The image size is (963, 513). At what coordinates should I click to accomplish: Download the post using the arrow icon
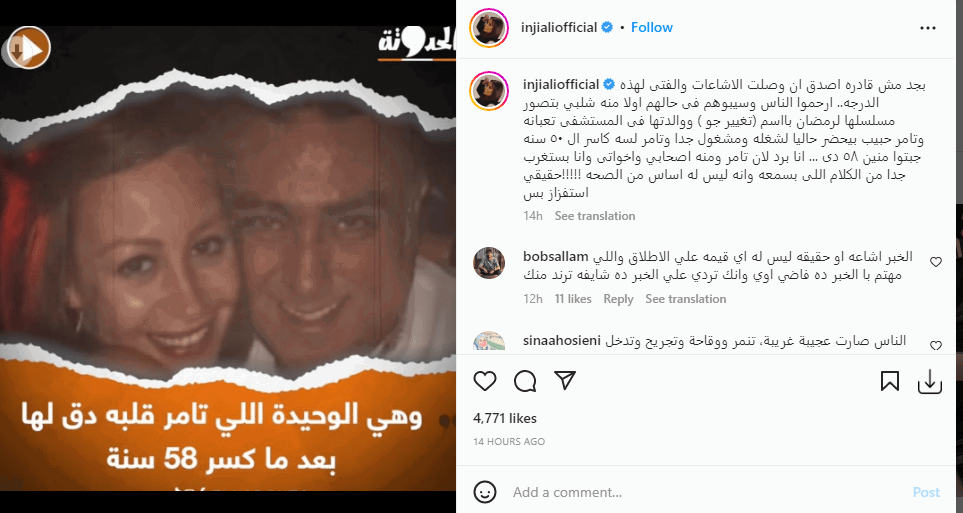tap(930, 381)
